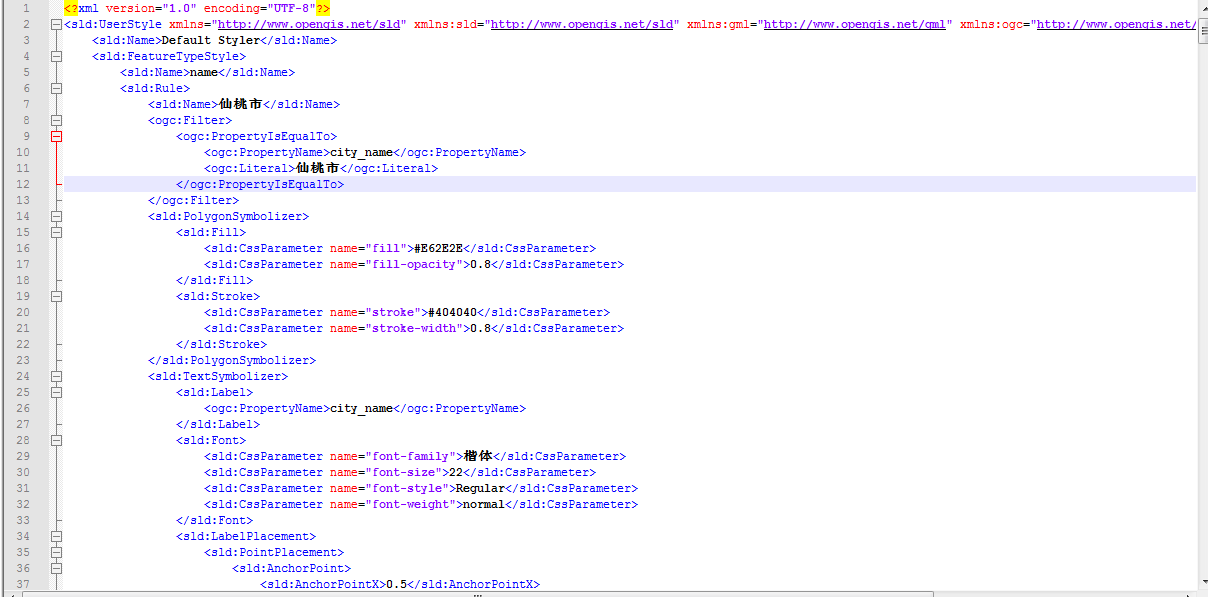Collapse the ogc:Filter fold marker
1208x597 pixels.
[56, 120]
